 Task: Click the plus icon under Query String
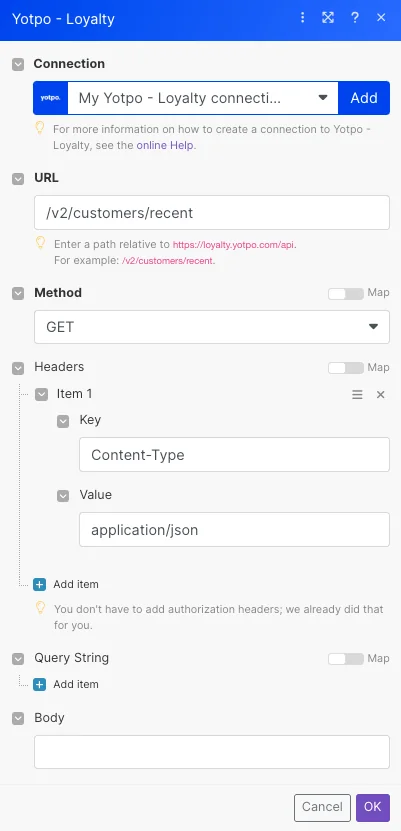point(40,685)
